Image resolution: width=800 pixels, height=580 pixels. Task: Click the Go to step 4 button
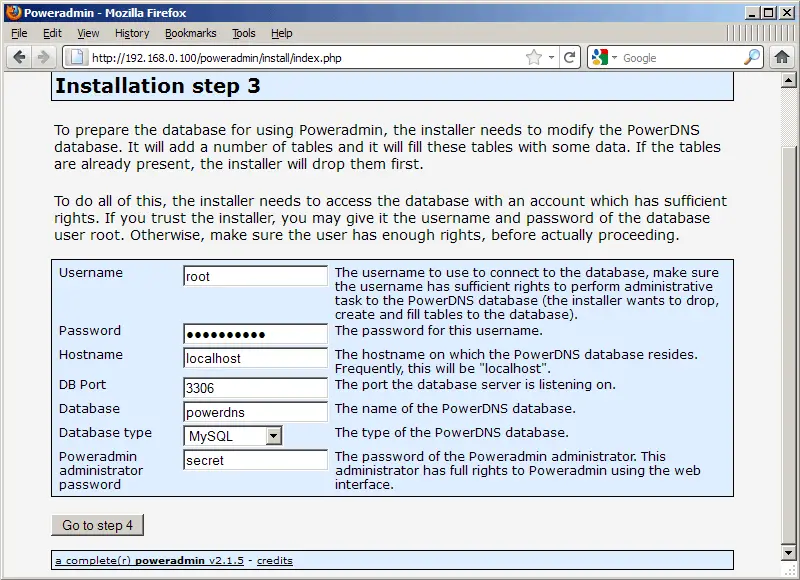tap(97, 525)
